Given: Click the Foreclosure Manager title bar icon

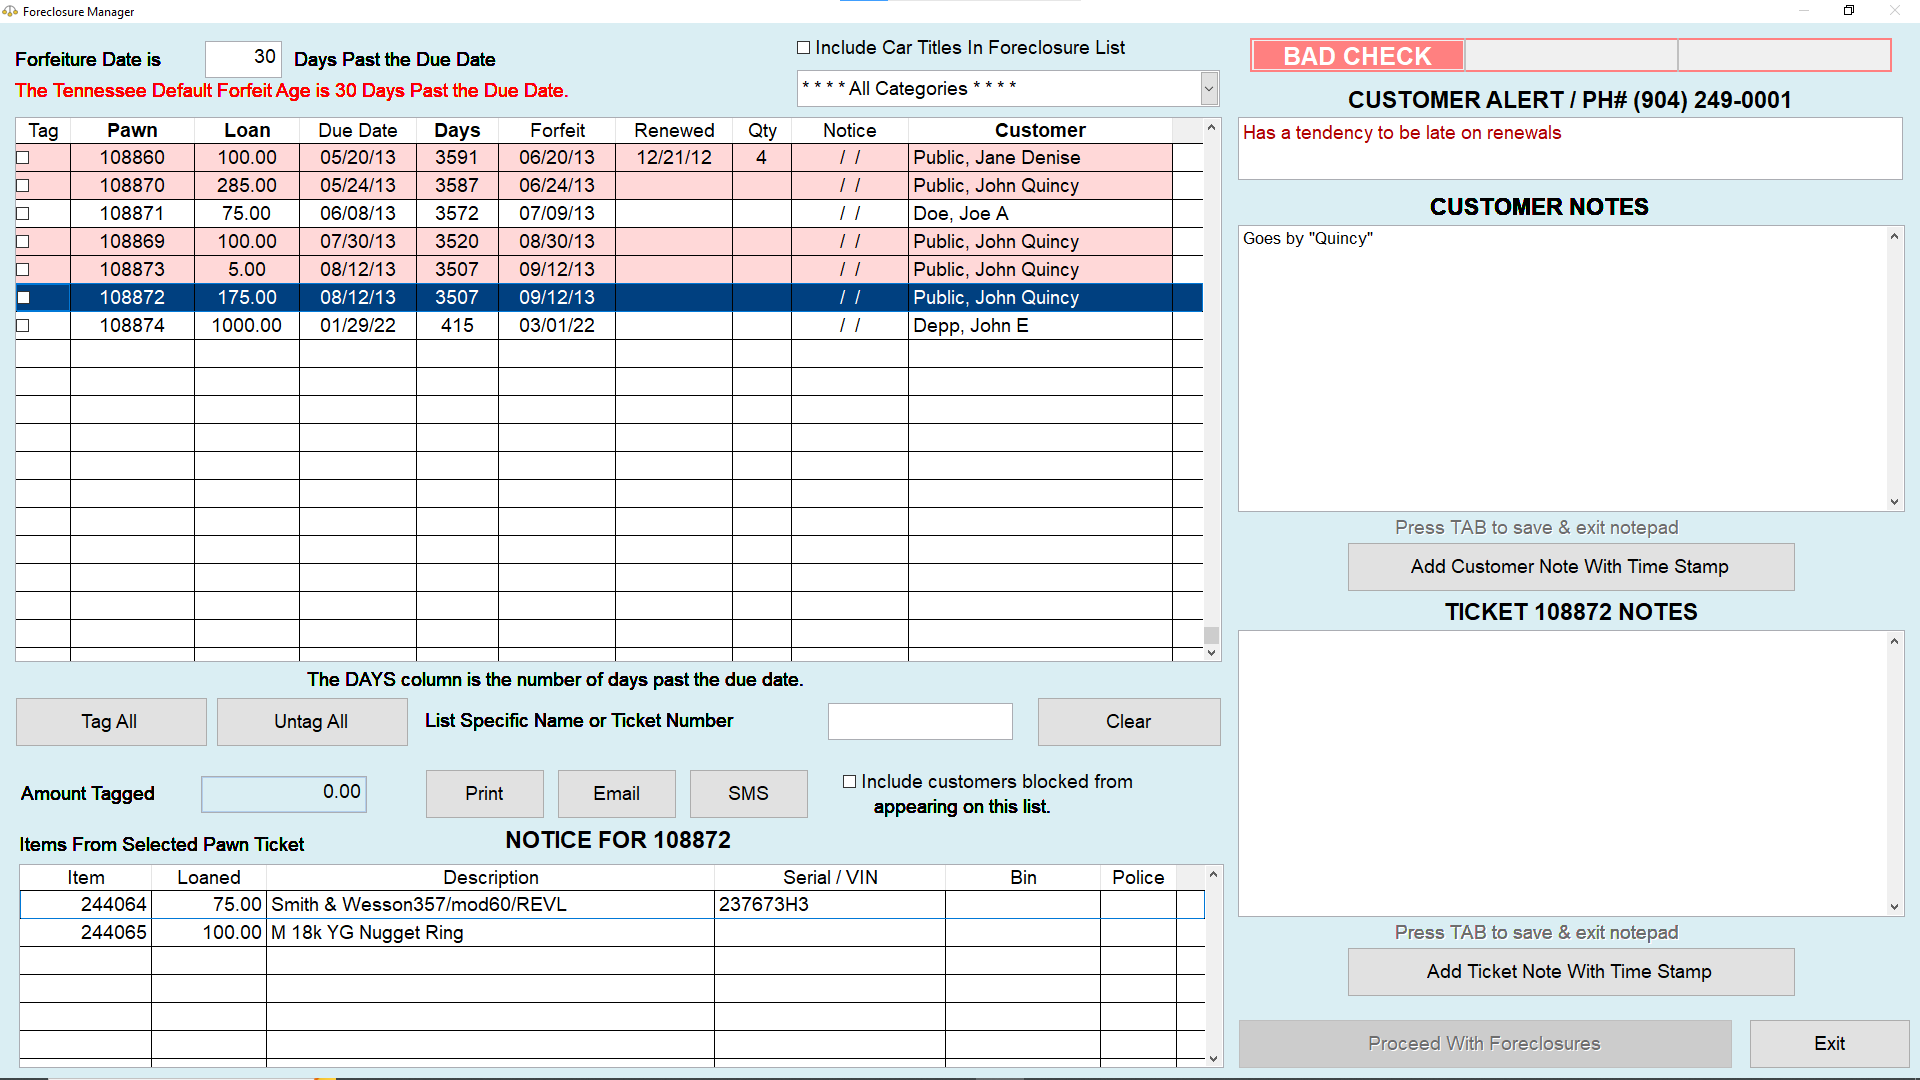Looking at the screenshot, I should pyautogui.click(x=10, y=11).
